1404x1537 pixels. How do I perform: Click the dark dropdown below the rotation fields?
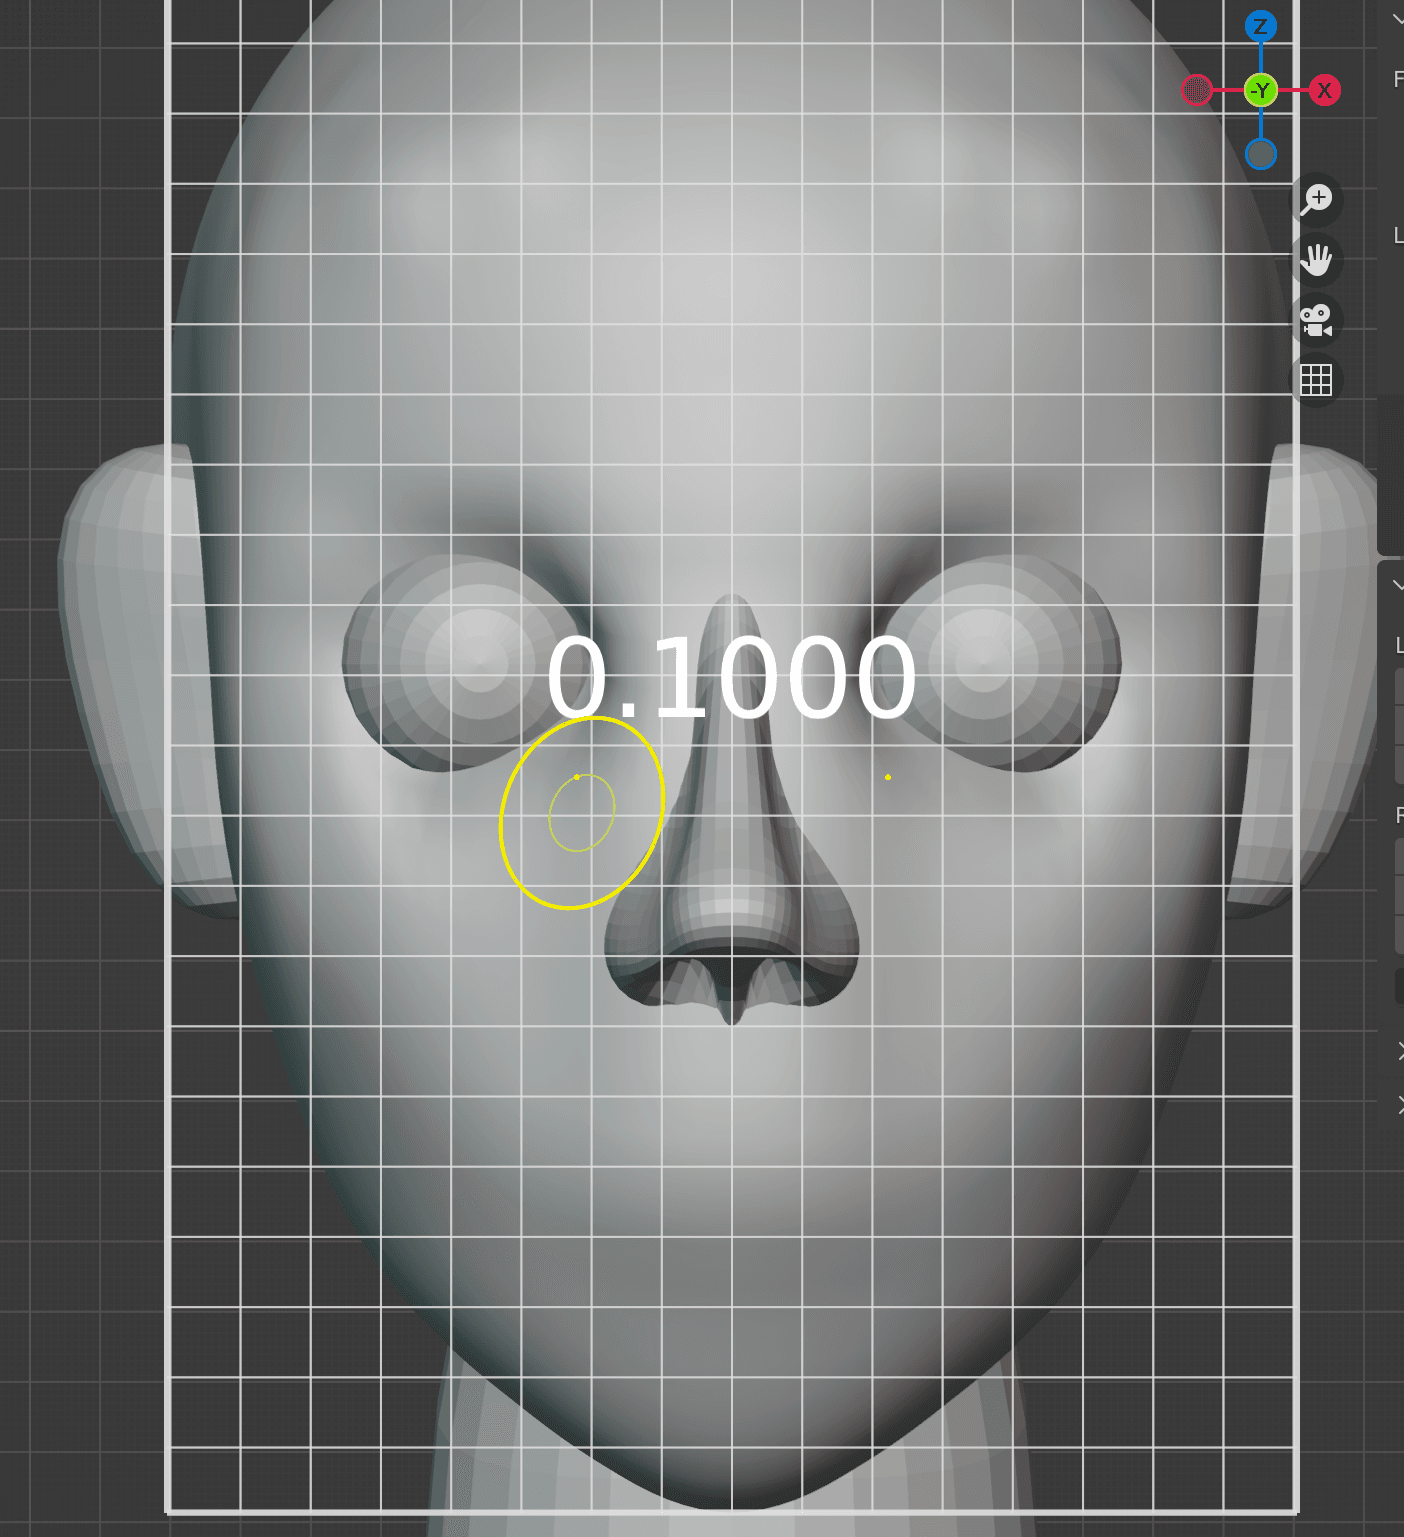[1399, 985]
